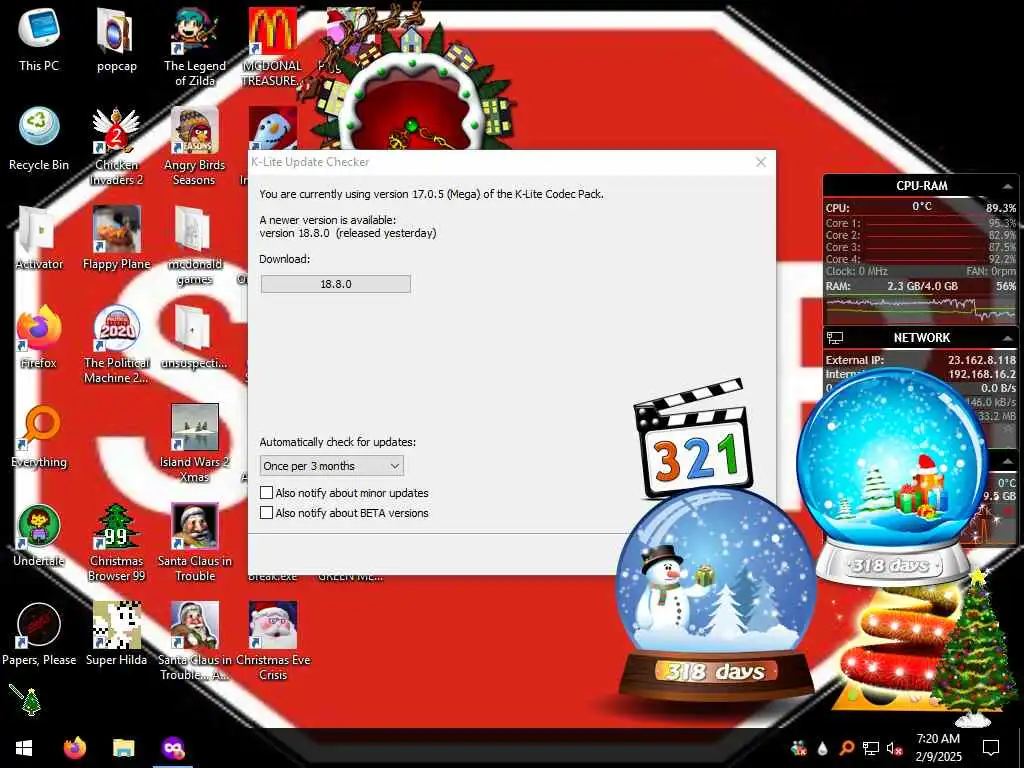Collapse the widget panel below NETWORK
Image resolution: width=1024 pixels, height=768 pixels.
pos(1007,462)
